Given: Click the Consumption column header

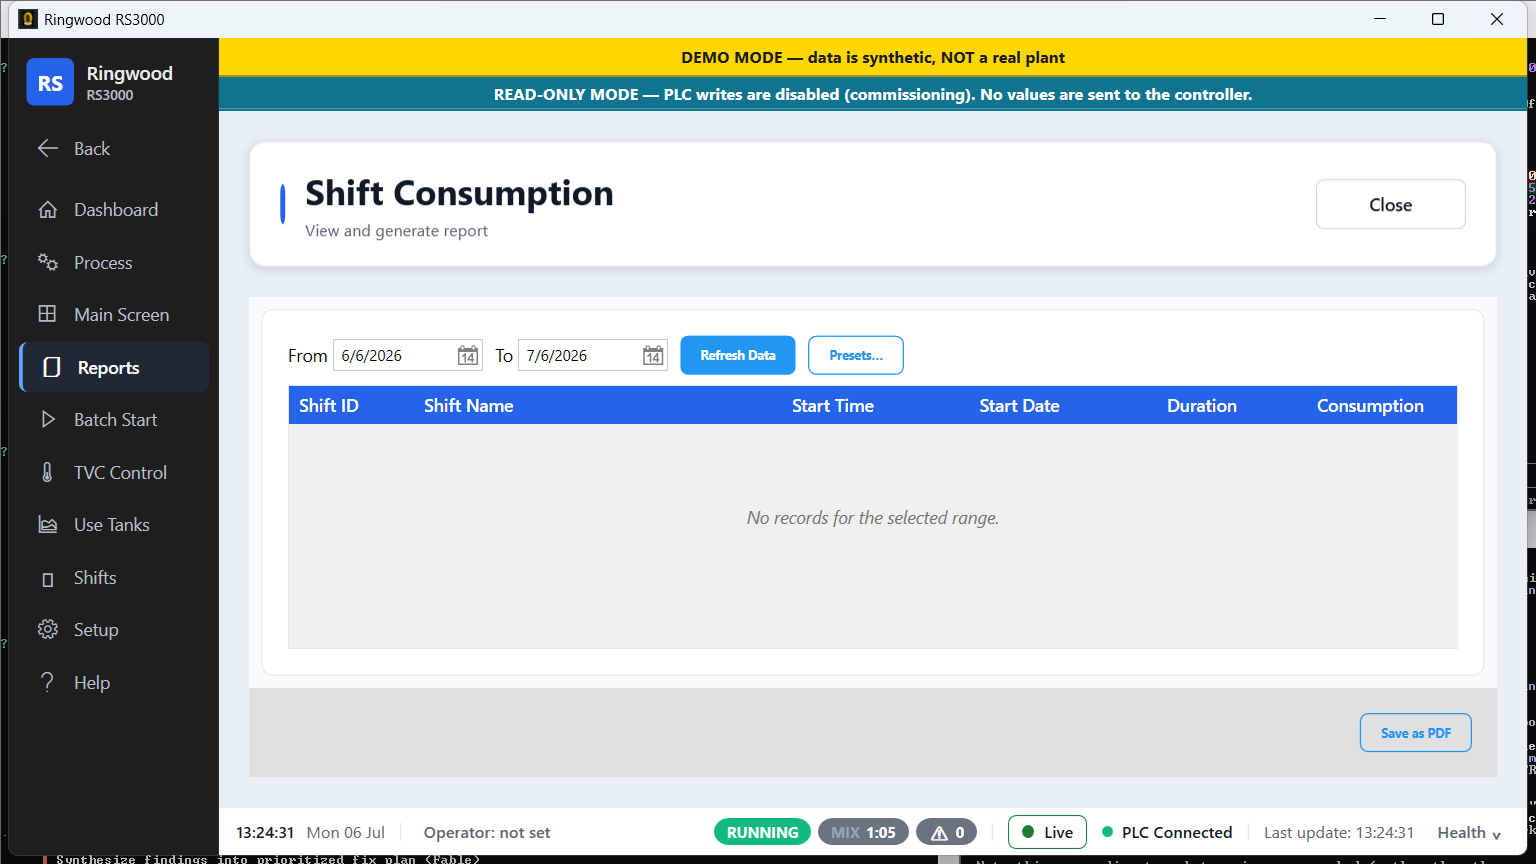Looking at the screenshot, I should [x=1370, y=406].
